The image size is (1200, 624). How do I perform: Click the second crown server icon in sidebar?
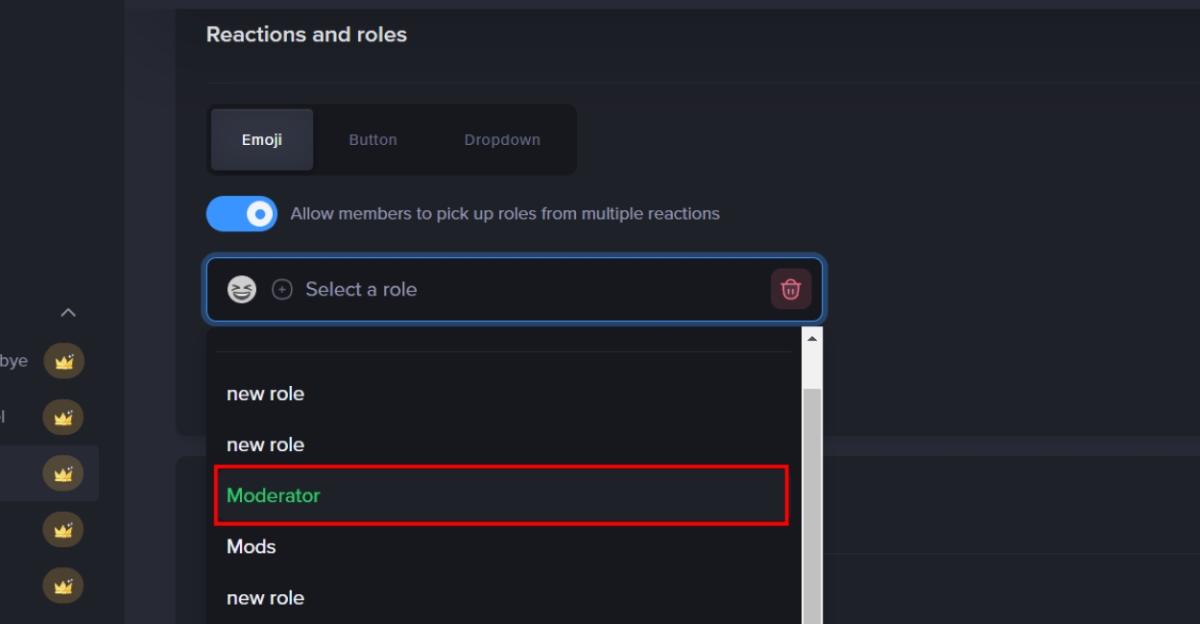click(63, 417)
